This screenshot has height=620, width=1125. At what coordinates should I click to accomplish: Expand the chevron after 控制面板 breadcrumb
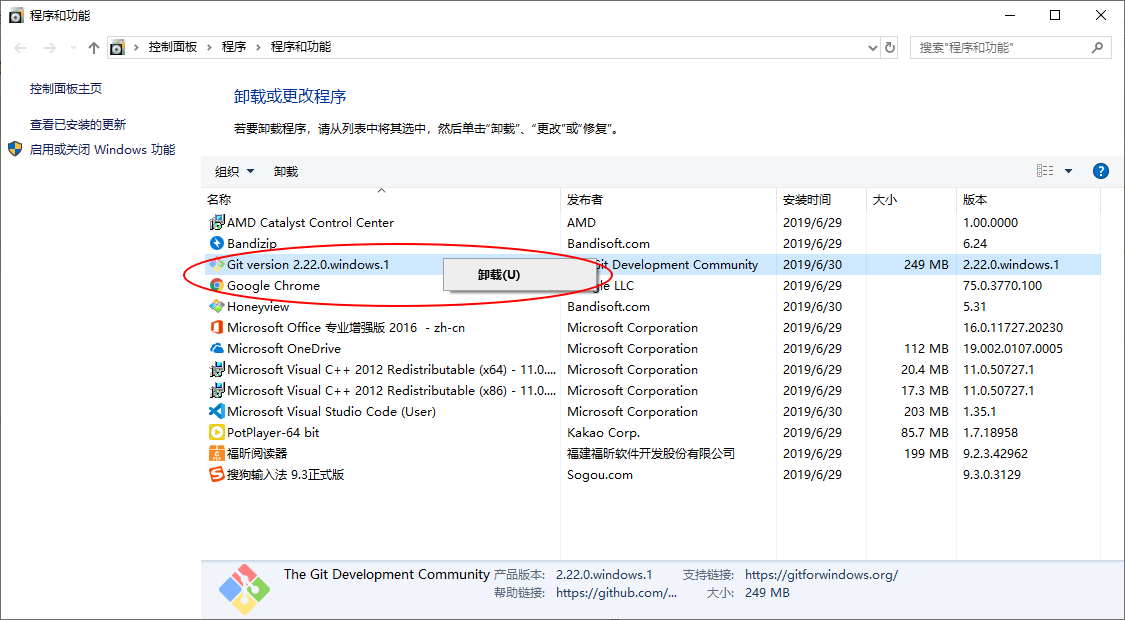click(x=210, y=47)
